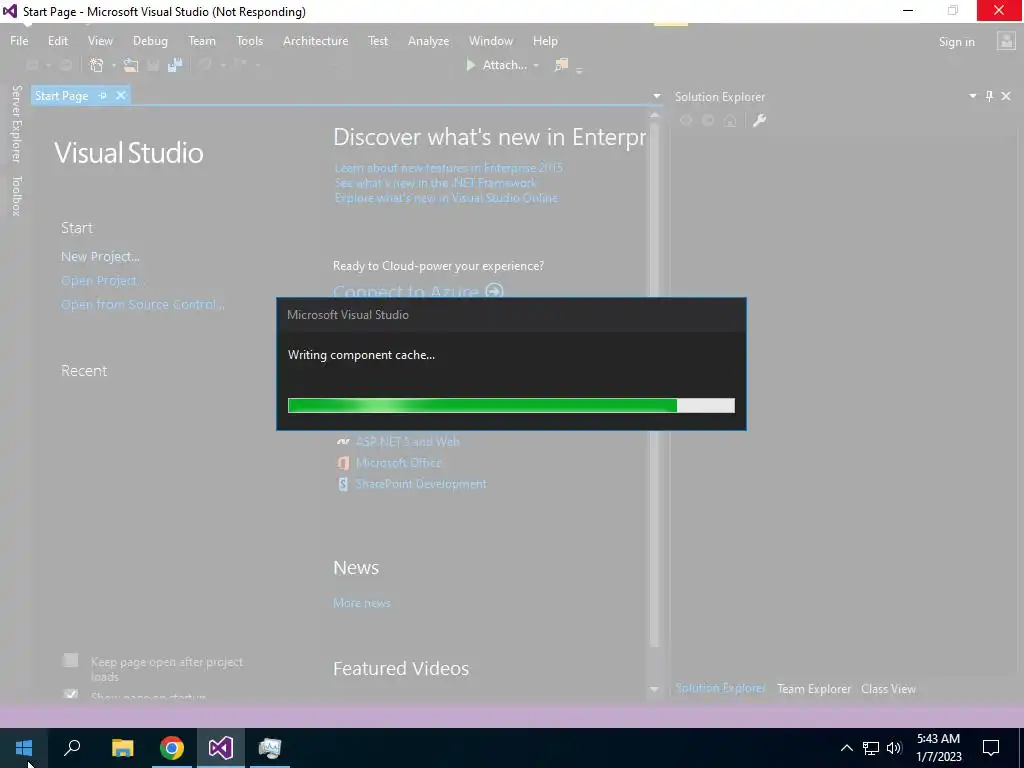Open toolbar overflow options dropdown
1024x768 pixels.
(x=579, y=70)
